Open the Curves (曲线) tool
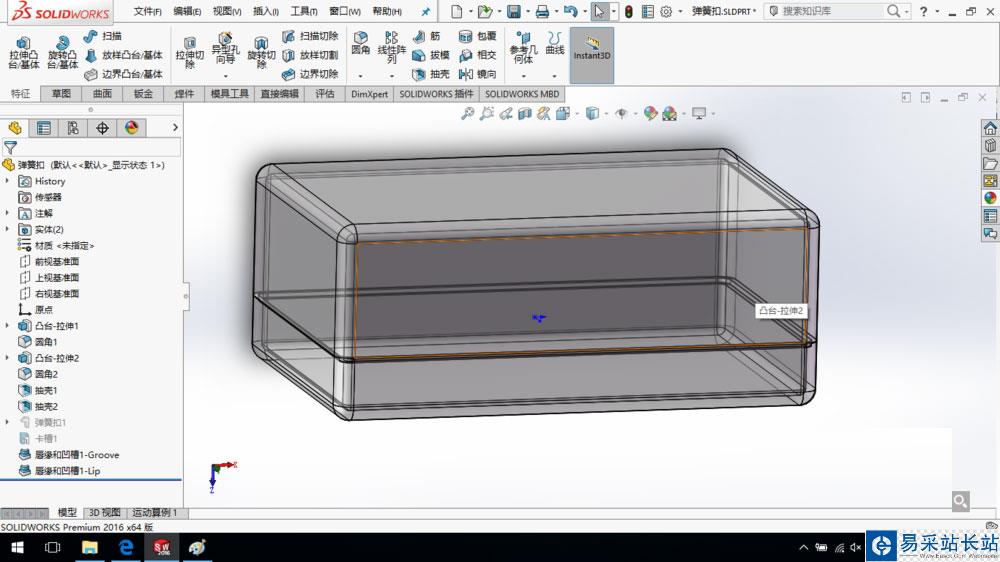 (x=555, y=43)
